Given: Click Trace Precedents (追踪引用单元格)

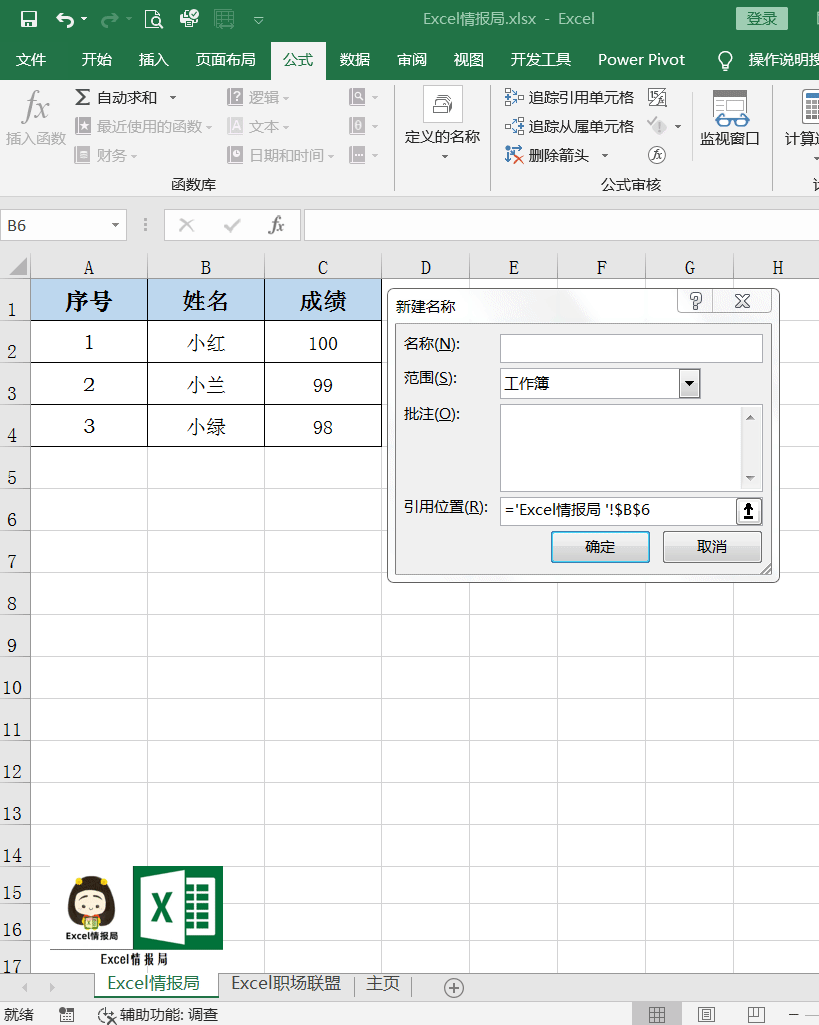Looking at the screenshot, I should 570,97.
